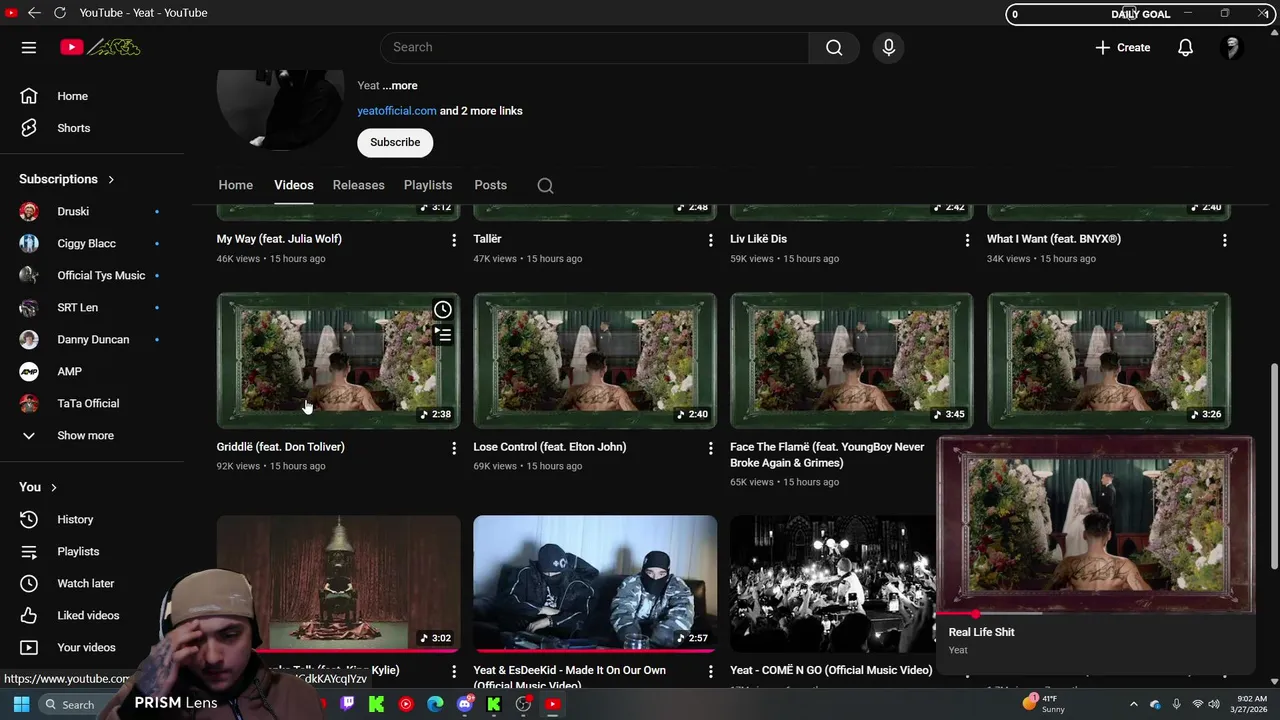Focus the YouTube search field
This screenshot has width=1280, height=720.
coord(594,47)
